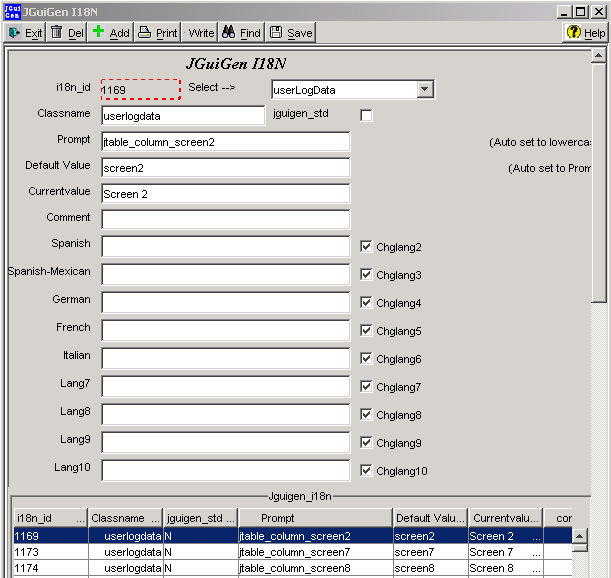The image size is (611, 578).
Task: Click the Default Valu... table column header
Action: pyautogui.click(x=430, y=518)
